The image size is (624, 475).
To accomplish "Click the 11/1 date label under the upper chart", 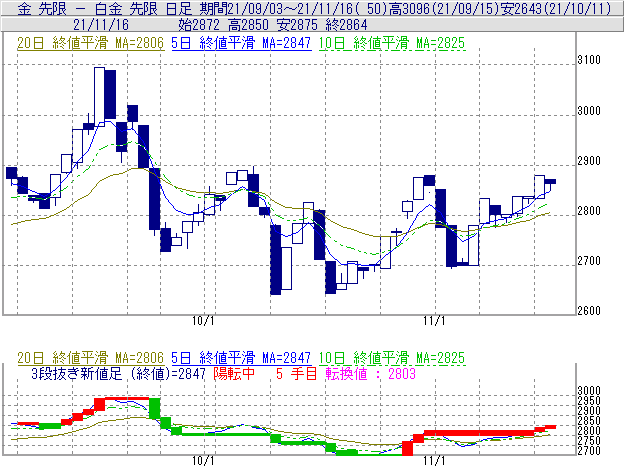I will [434, 321].
